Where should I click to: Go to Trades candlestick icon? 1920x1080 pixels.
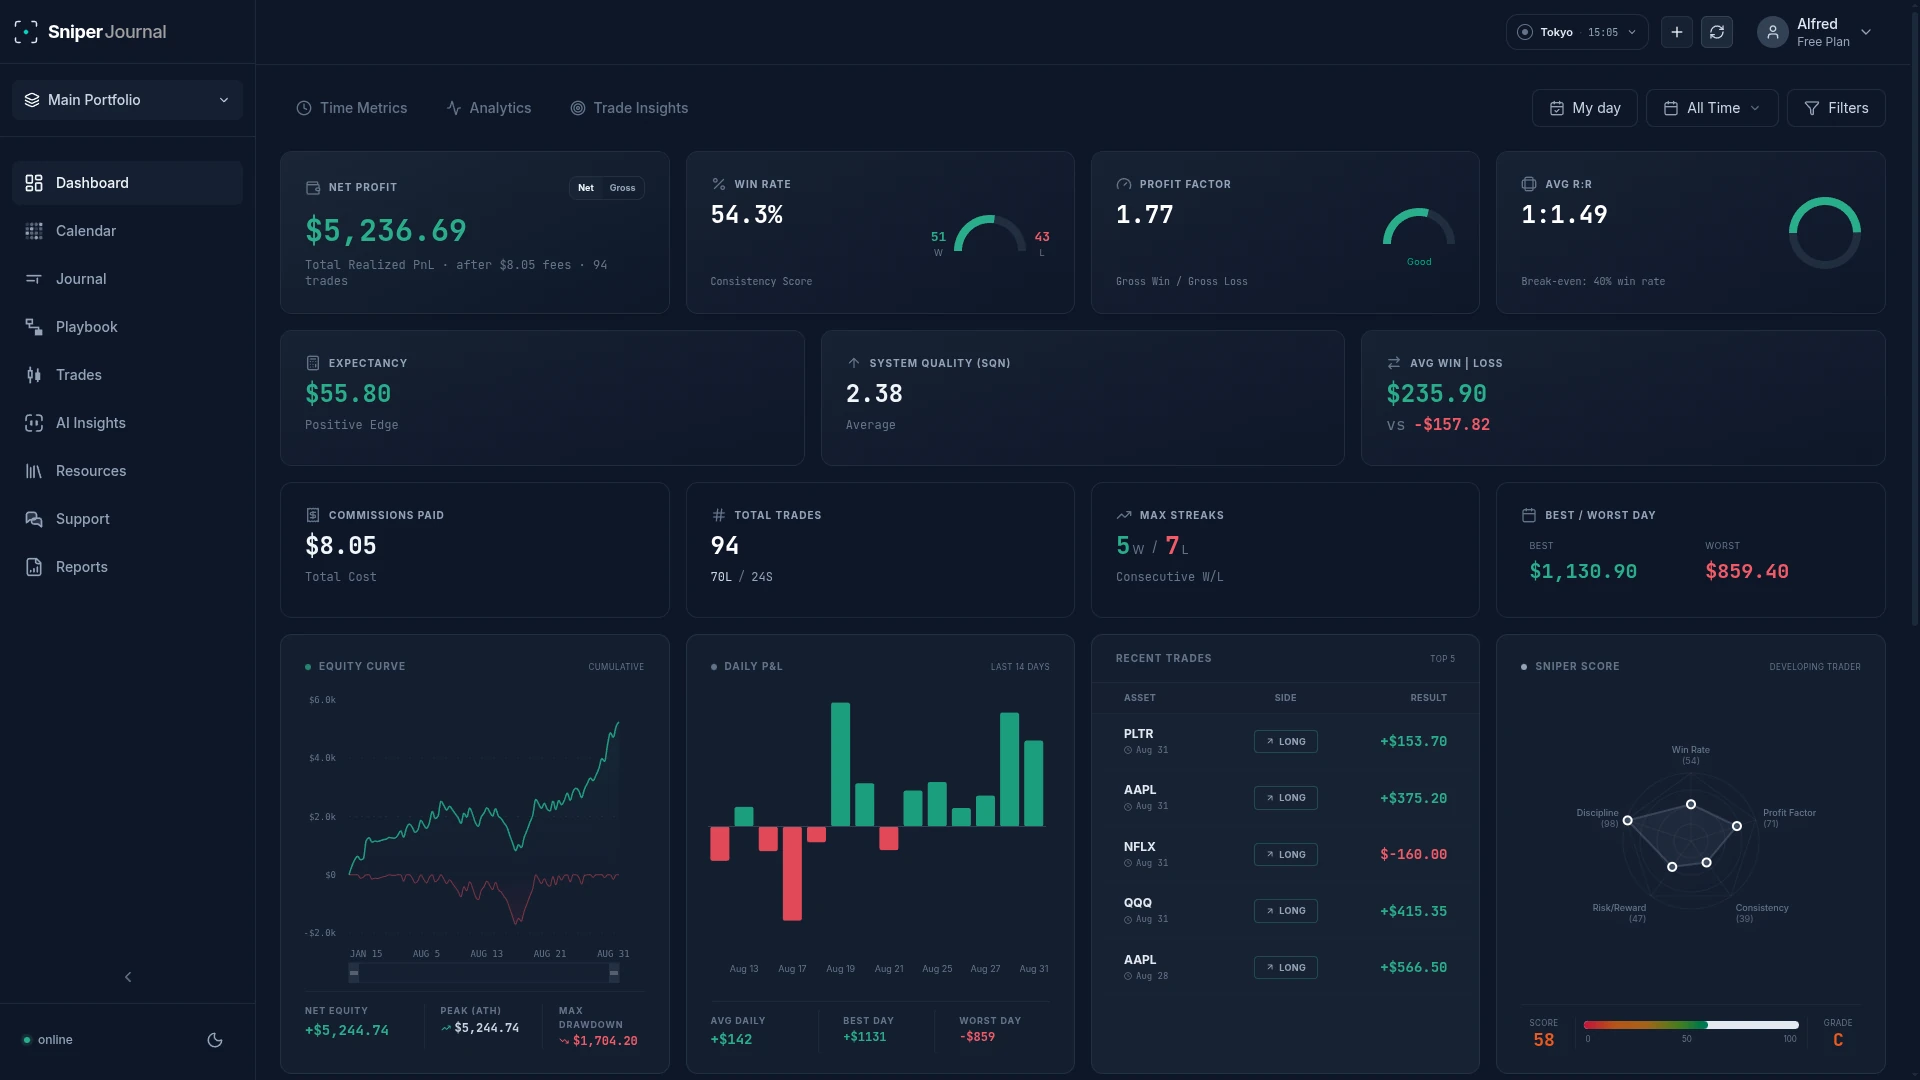coord(34,375)
